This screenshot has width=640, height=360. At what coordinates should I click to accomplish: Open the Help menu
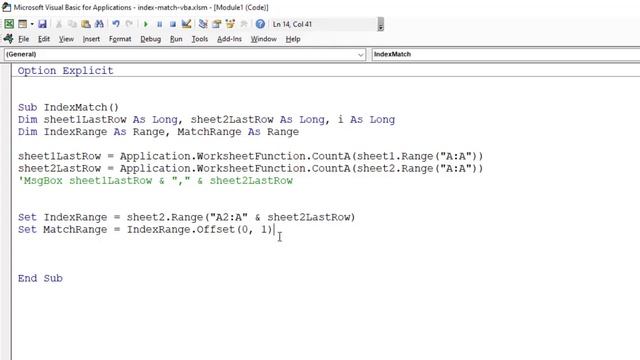[x=293, y=39]
